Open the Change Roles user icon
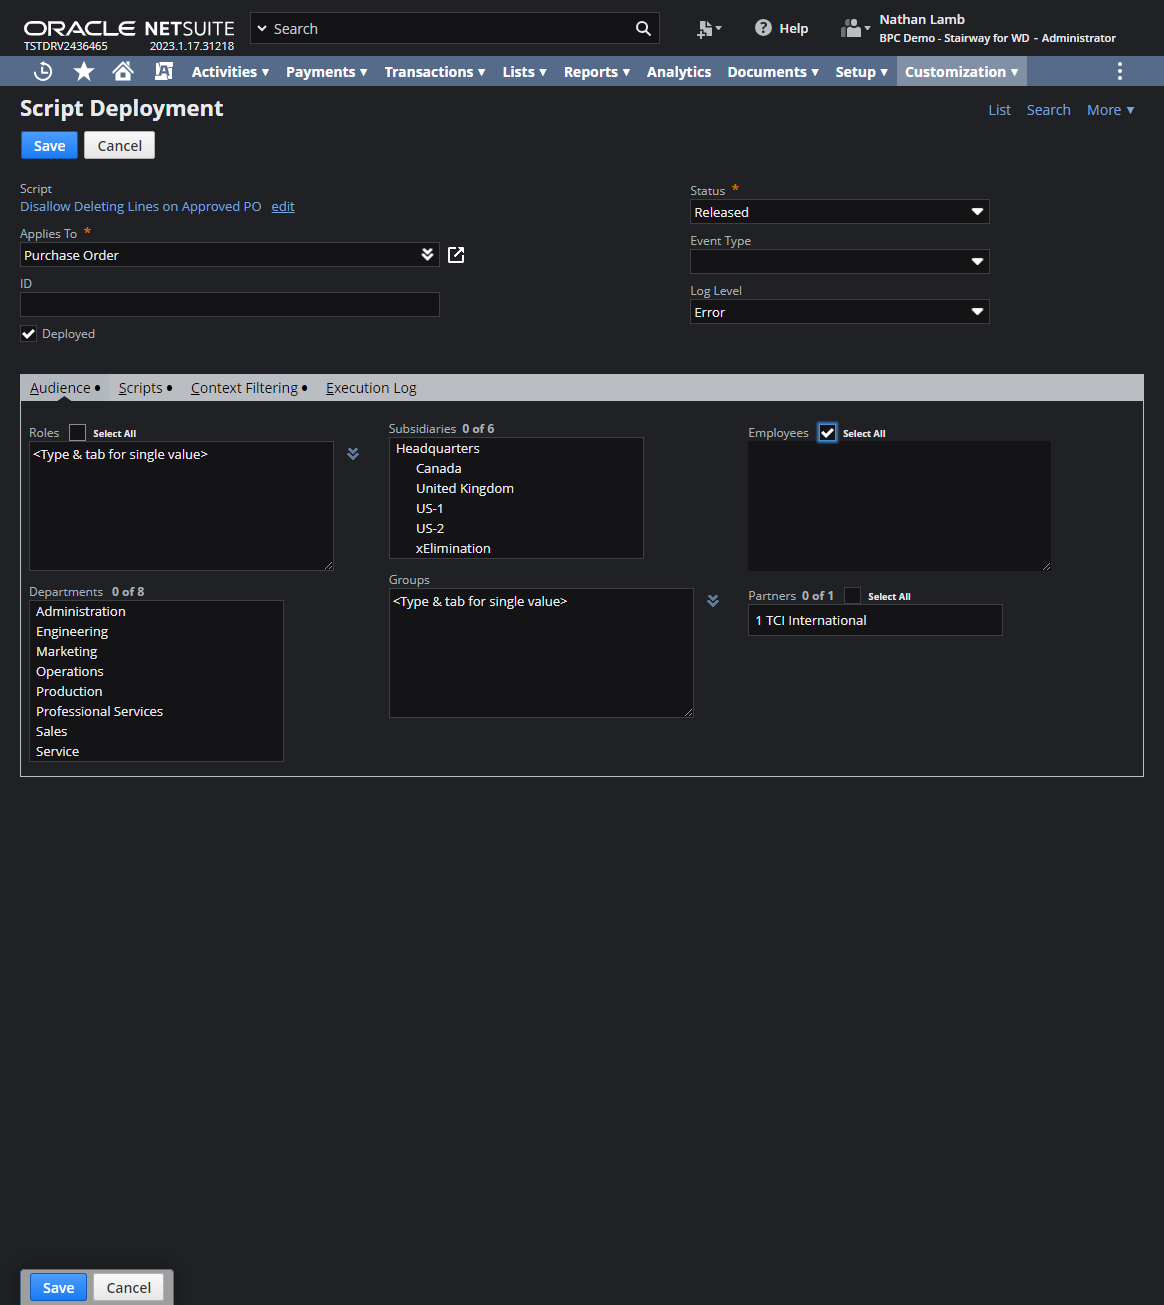This screenshot has height=1305, width=1164. tap(855, 28)
